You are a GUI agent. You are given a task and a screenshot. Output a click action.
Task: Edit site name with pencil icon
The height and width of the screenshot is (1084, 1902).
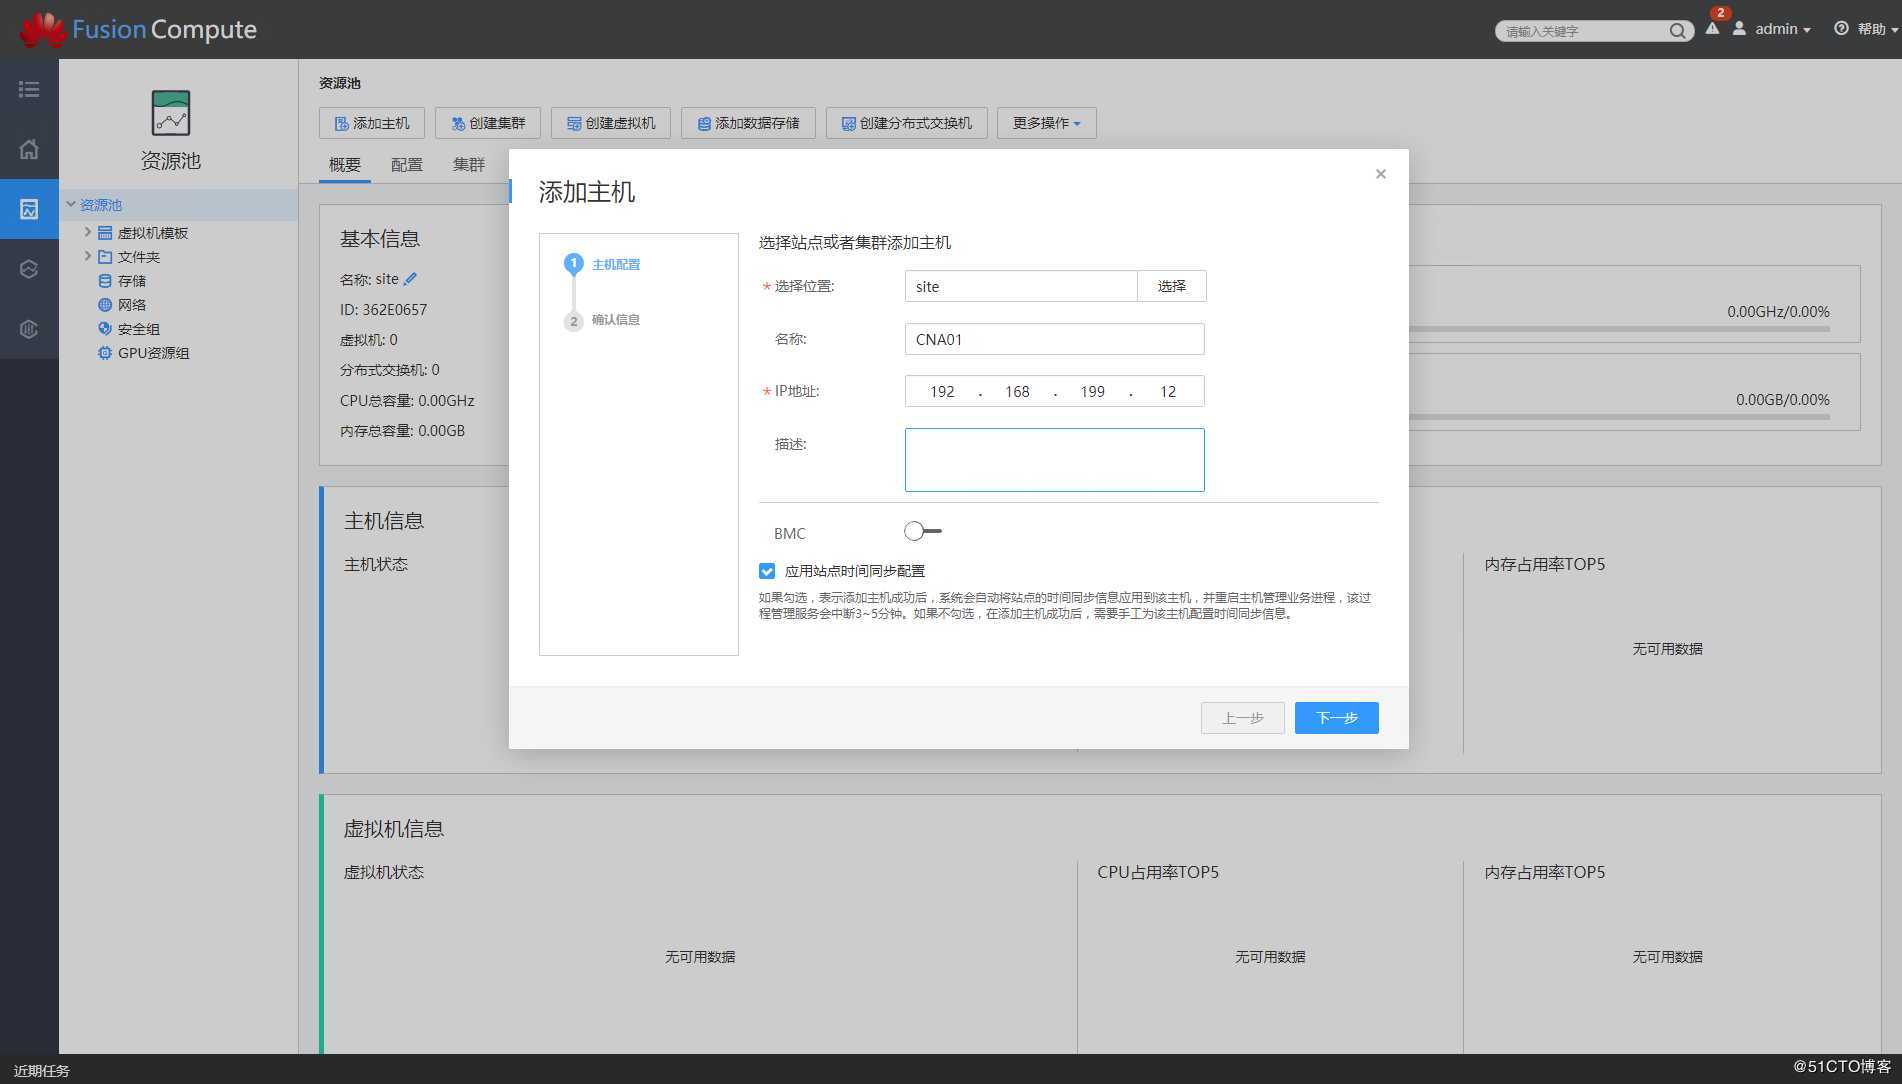[410, 279]
